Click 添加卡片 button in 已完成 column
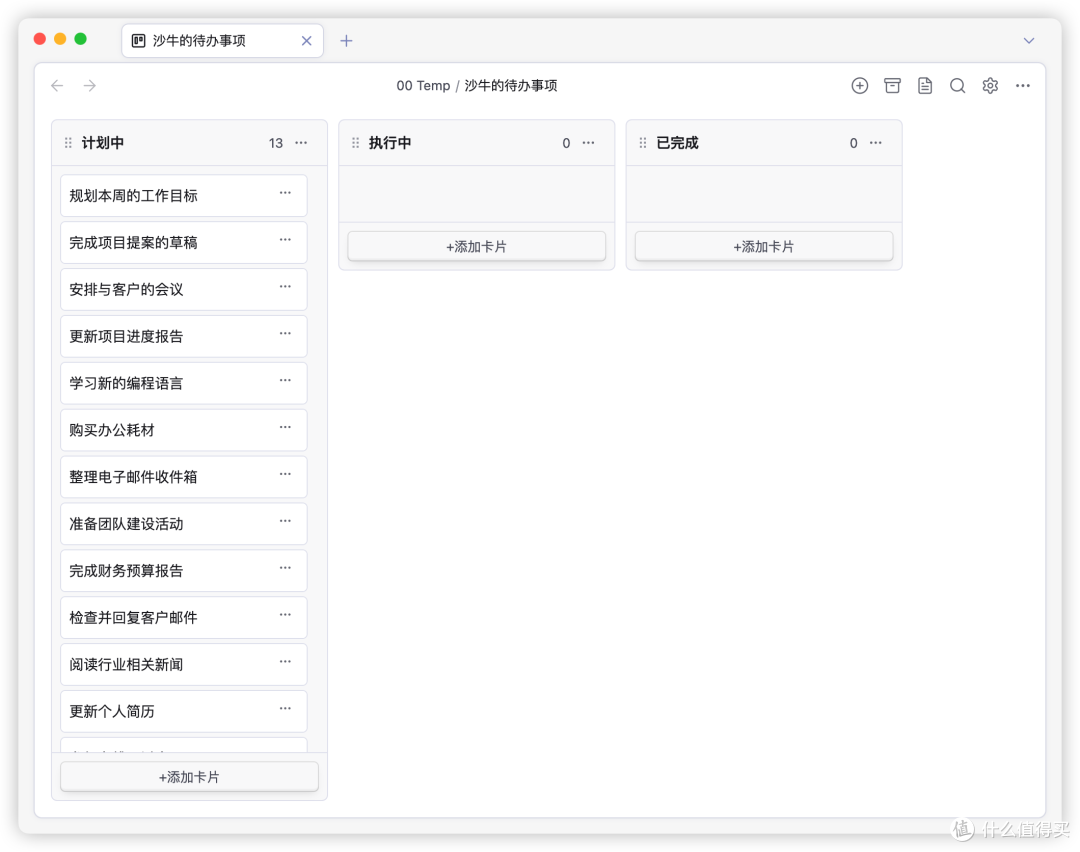 [763, 247]
